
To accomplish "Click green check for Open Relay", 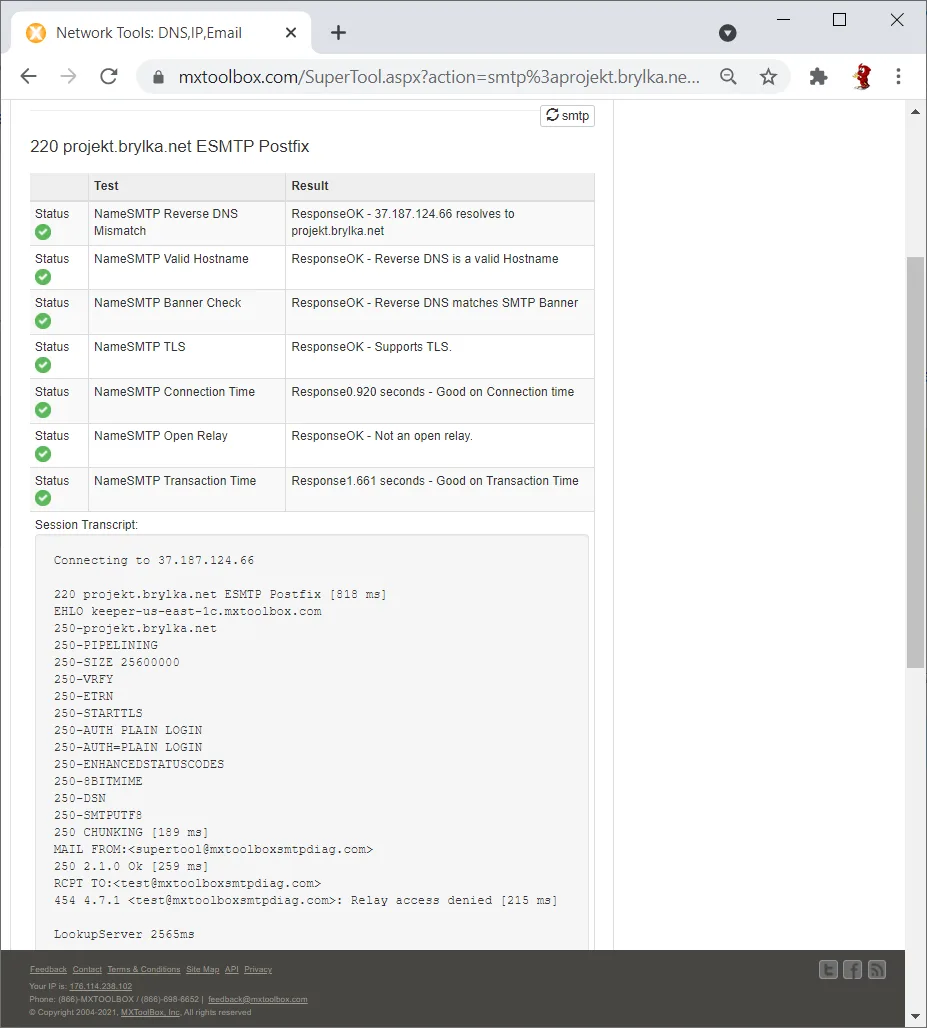I will coord(43,454).
